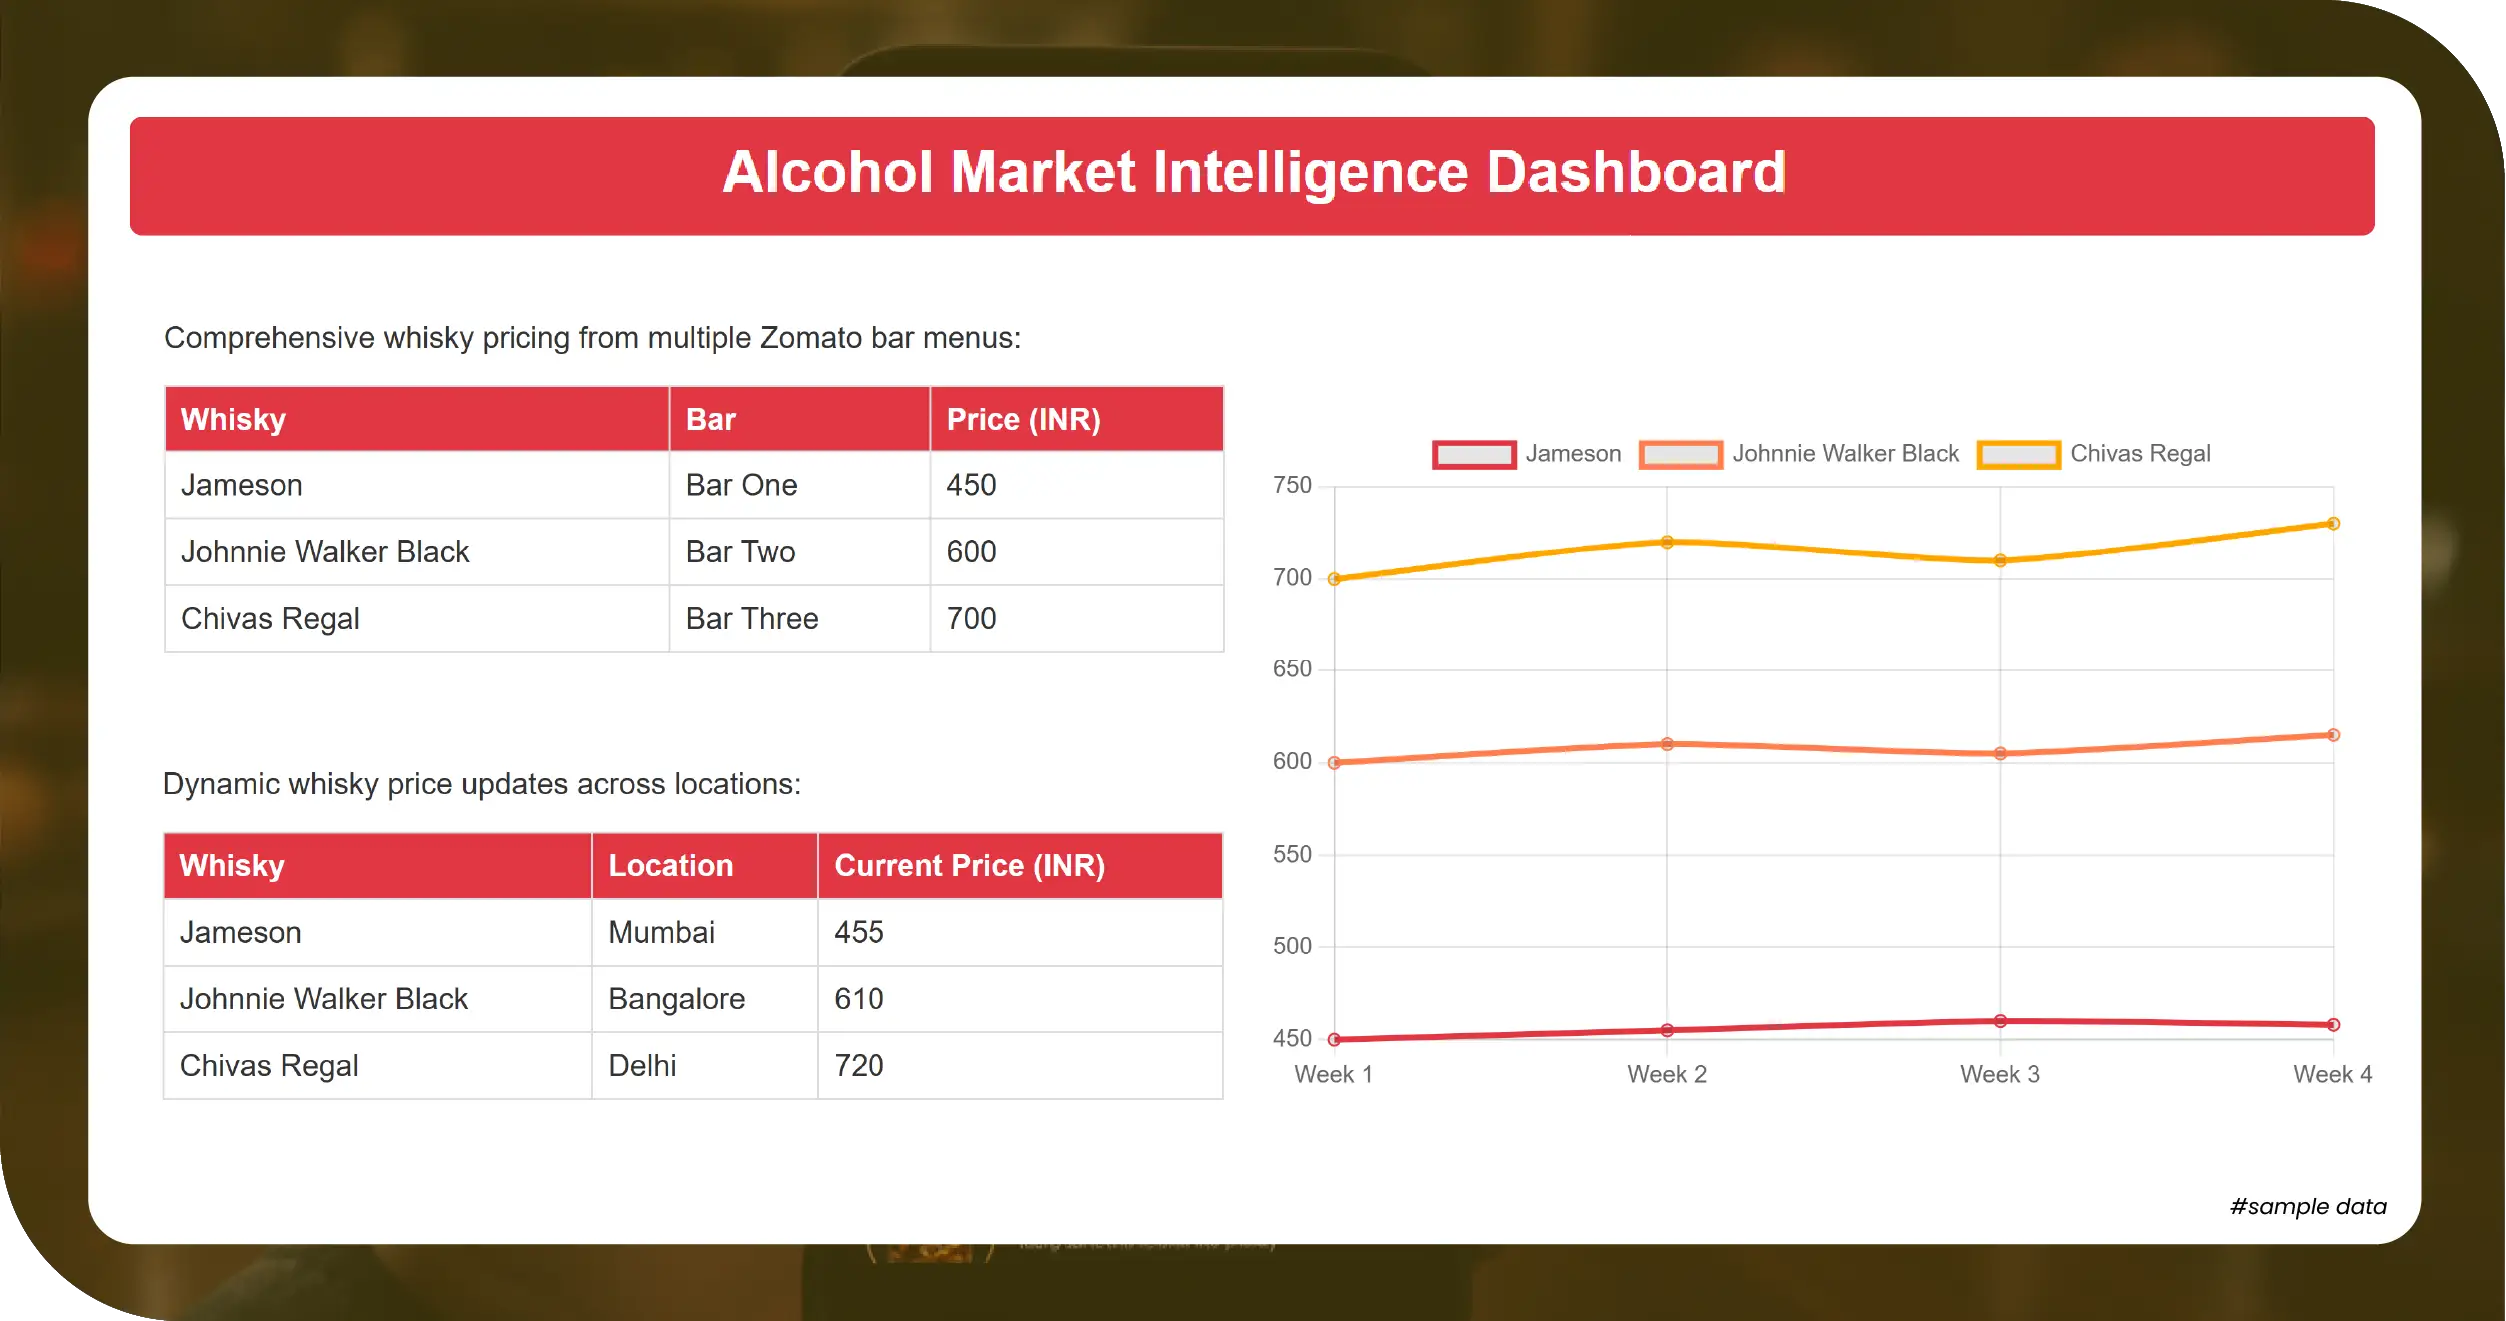Toggle Johnnie Walker Black legend box

(1680, 454)
